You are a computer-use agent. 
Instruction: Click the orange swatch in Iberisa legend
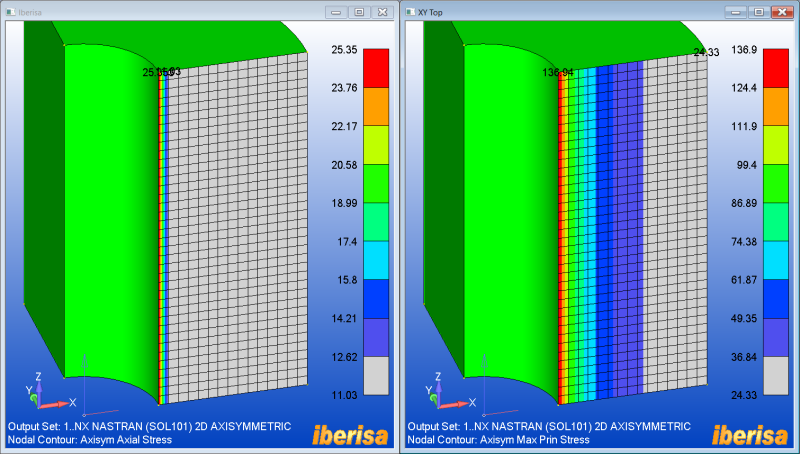[376, 107]
